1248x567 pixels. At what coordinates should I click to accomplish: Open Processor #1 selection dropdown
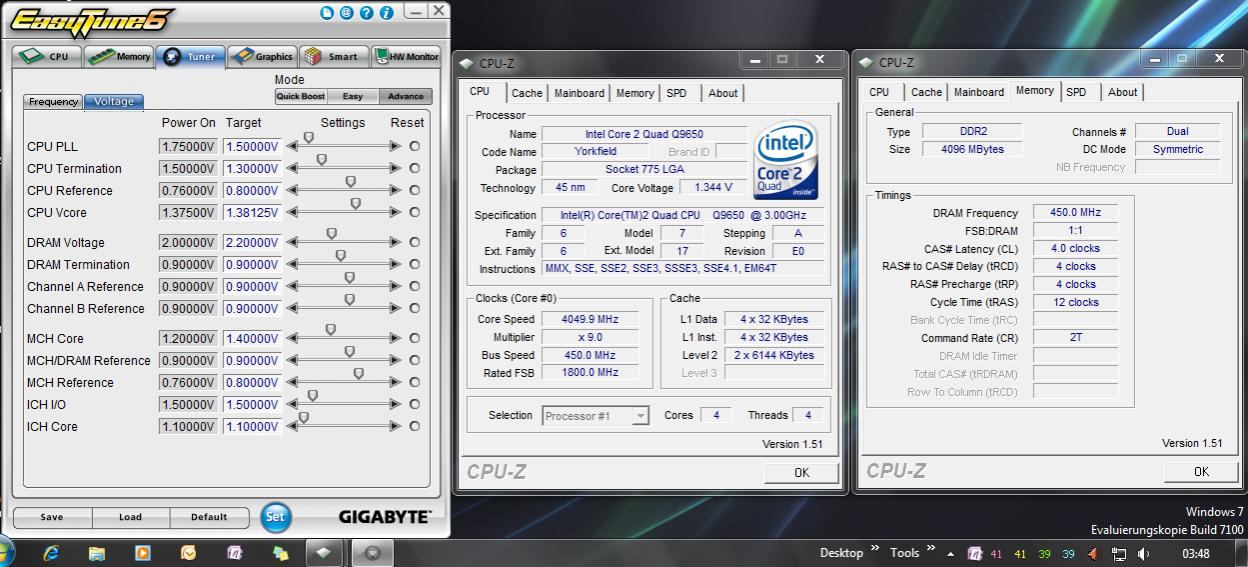[x=596, y=416]
